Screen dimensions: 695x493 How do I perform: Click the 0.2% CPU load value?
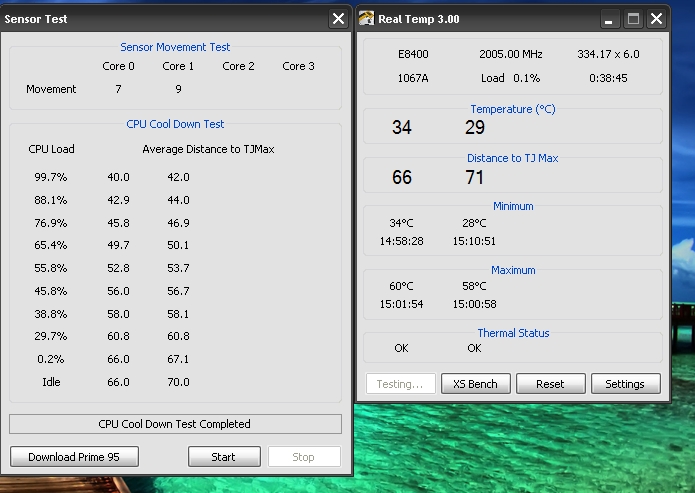[x=51, y=359]
